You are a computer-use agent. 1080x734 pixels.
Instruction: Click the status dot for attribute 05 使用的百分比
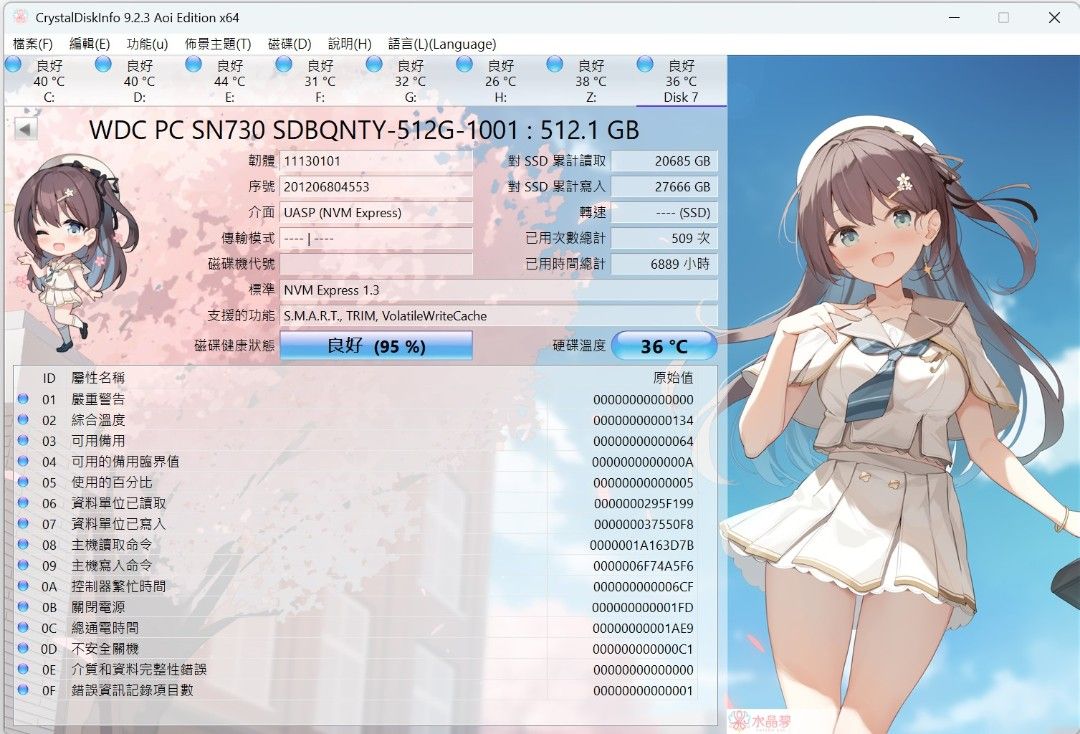tap(23, 482)
